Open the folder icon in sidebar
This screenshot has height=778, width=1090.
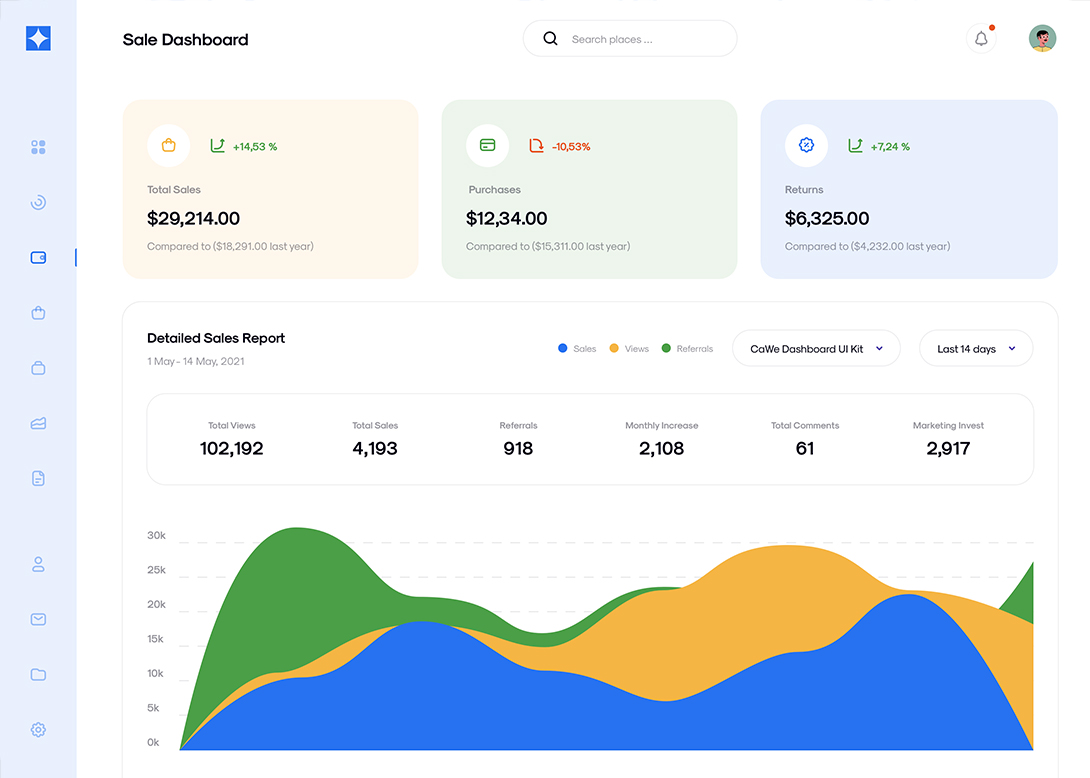click(x=38, y=675)
